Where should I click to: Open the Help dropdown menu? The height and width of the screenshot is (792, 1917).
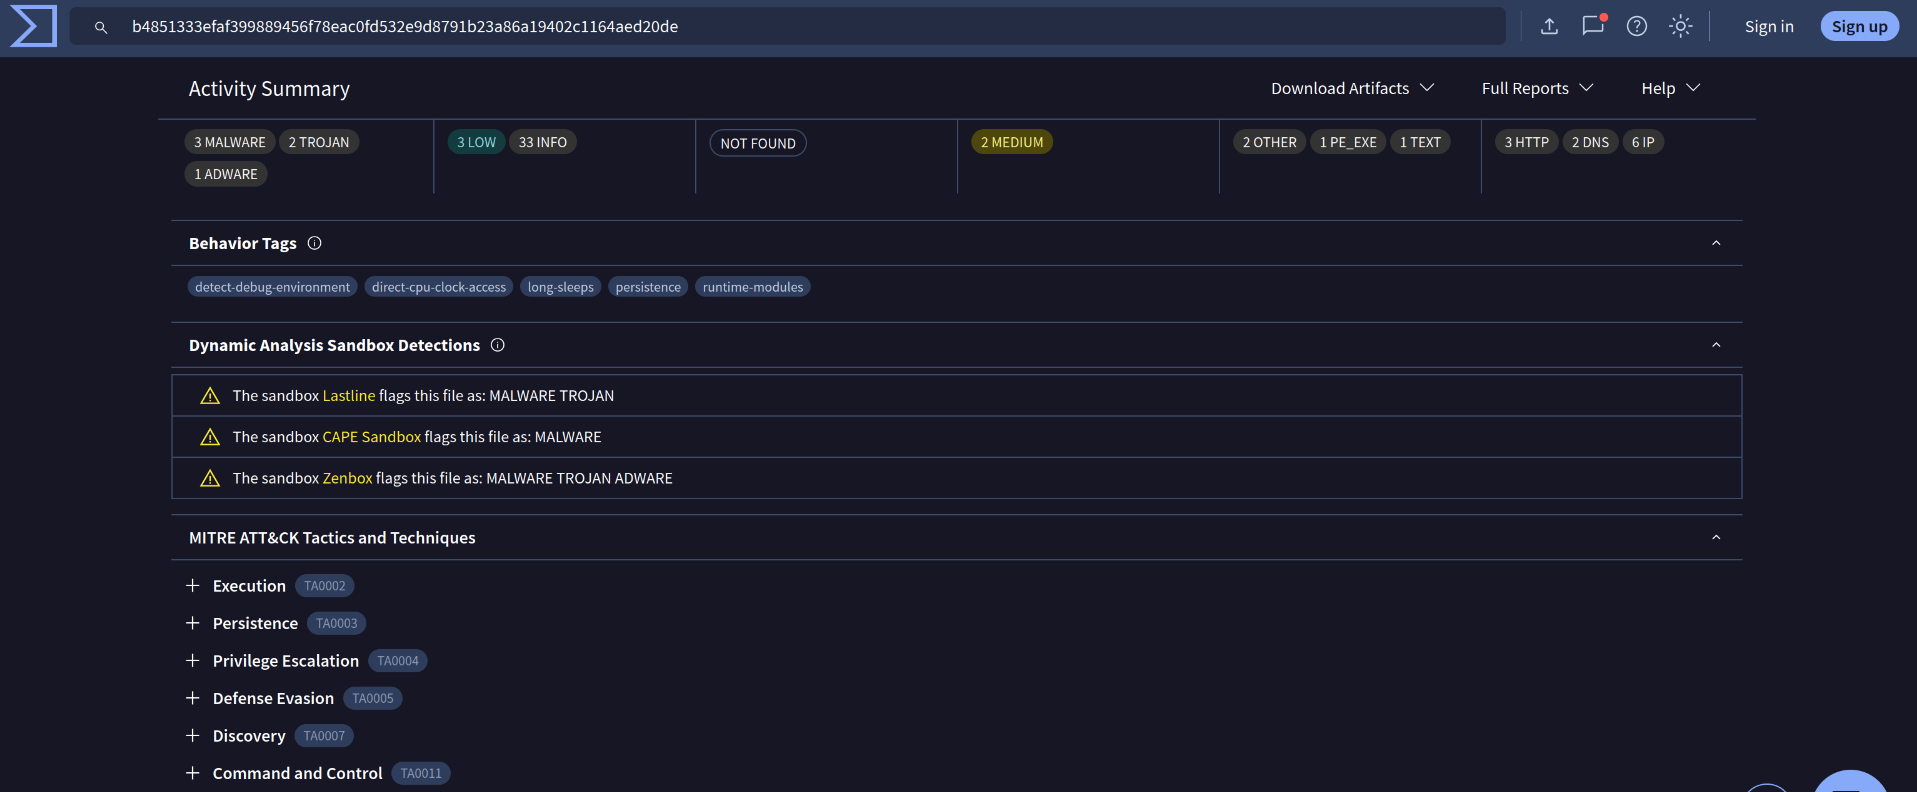[x=1670, y=88]
